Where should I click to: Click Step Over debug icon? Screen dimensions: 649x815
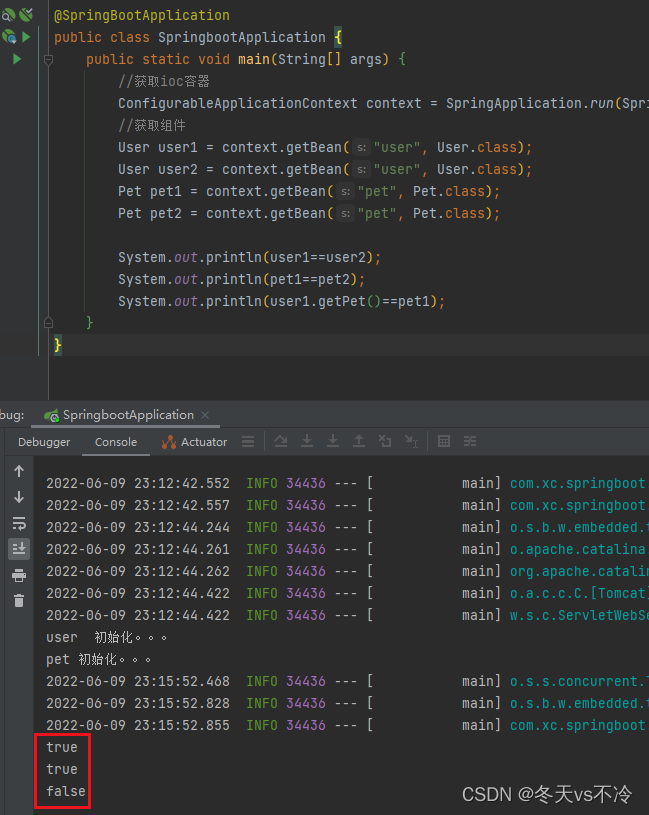point(281,441)
